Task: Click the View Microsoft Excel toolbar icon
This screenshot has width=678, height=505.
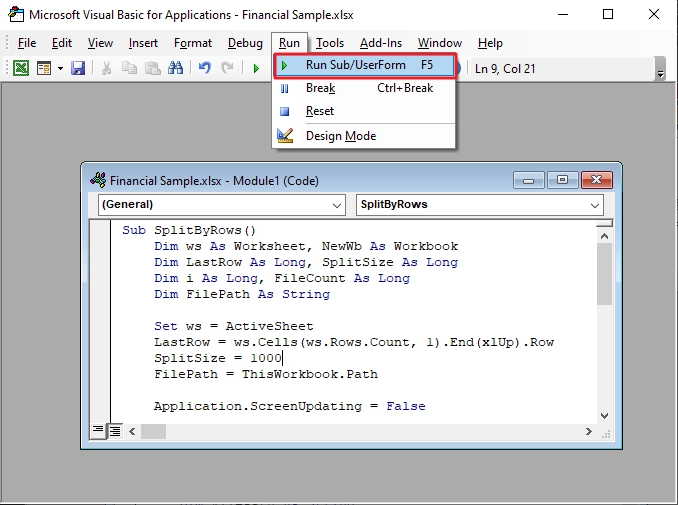Action: (21, 68)
